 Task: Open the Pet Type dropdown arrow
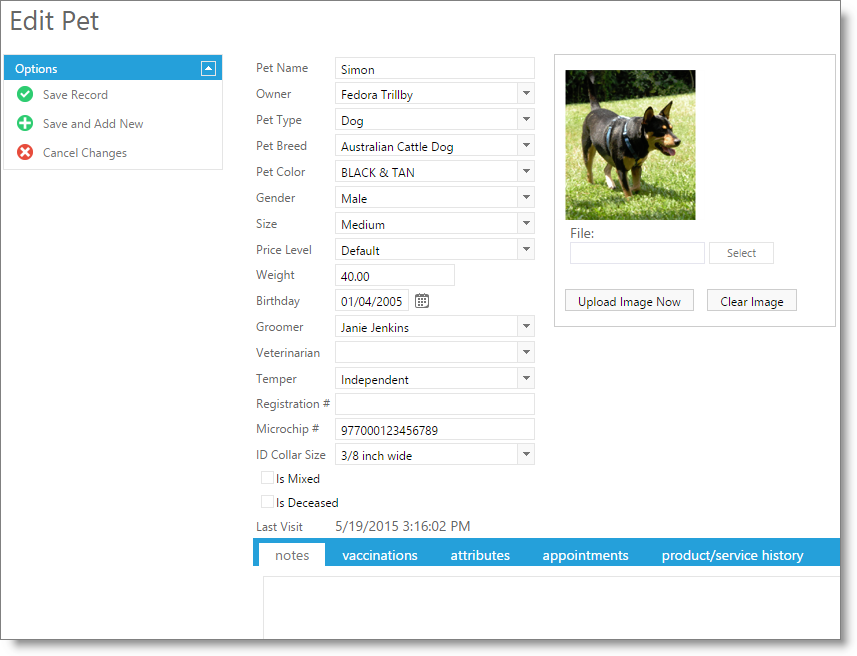tap(526, 119)
